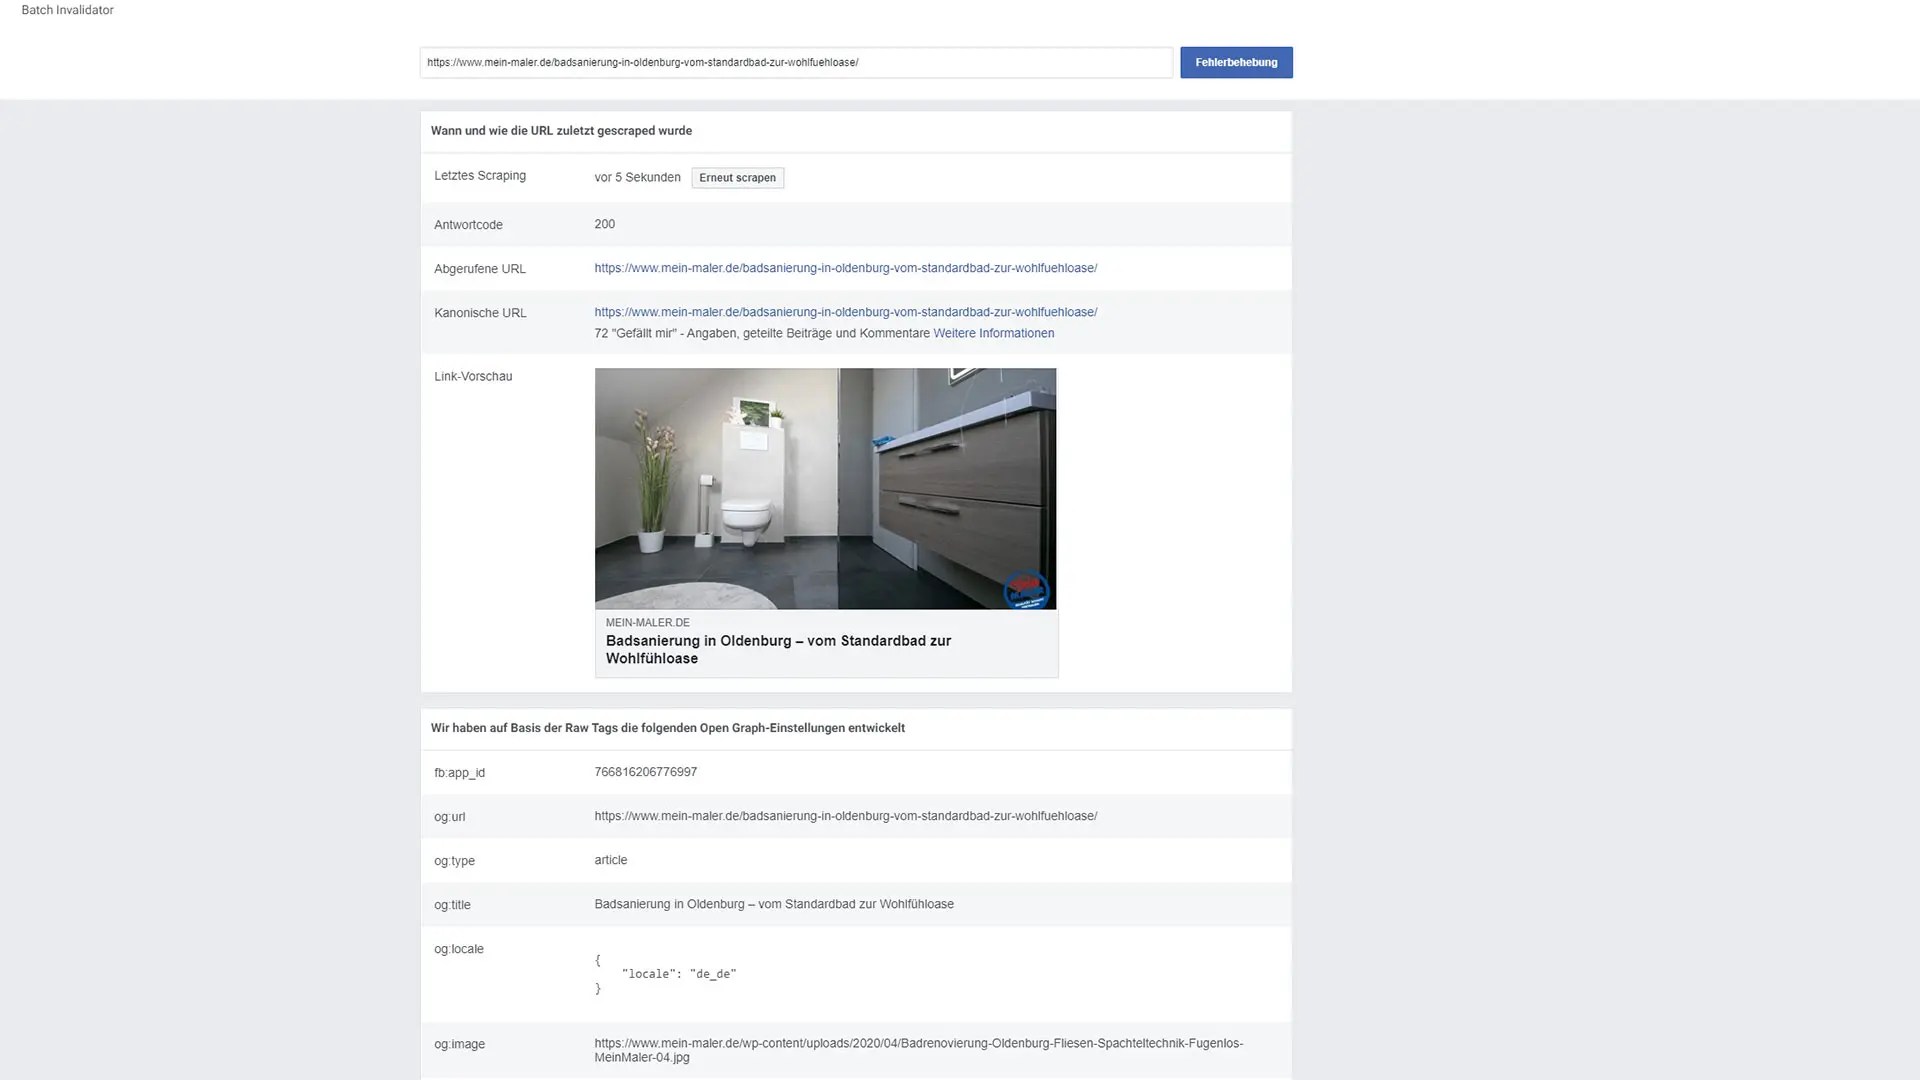Open the Abgerufene URL link

[845, 268]
